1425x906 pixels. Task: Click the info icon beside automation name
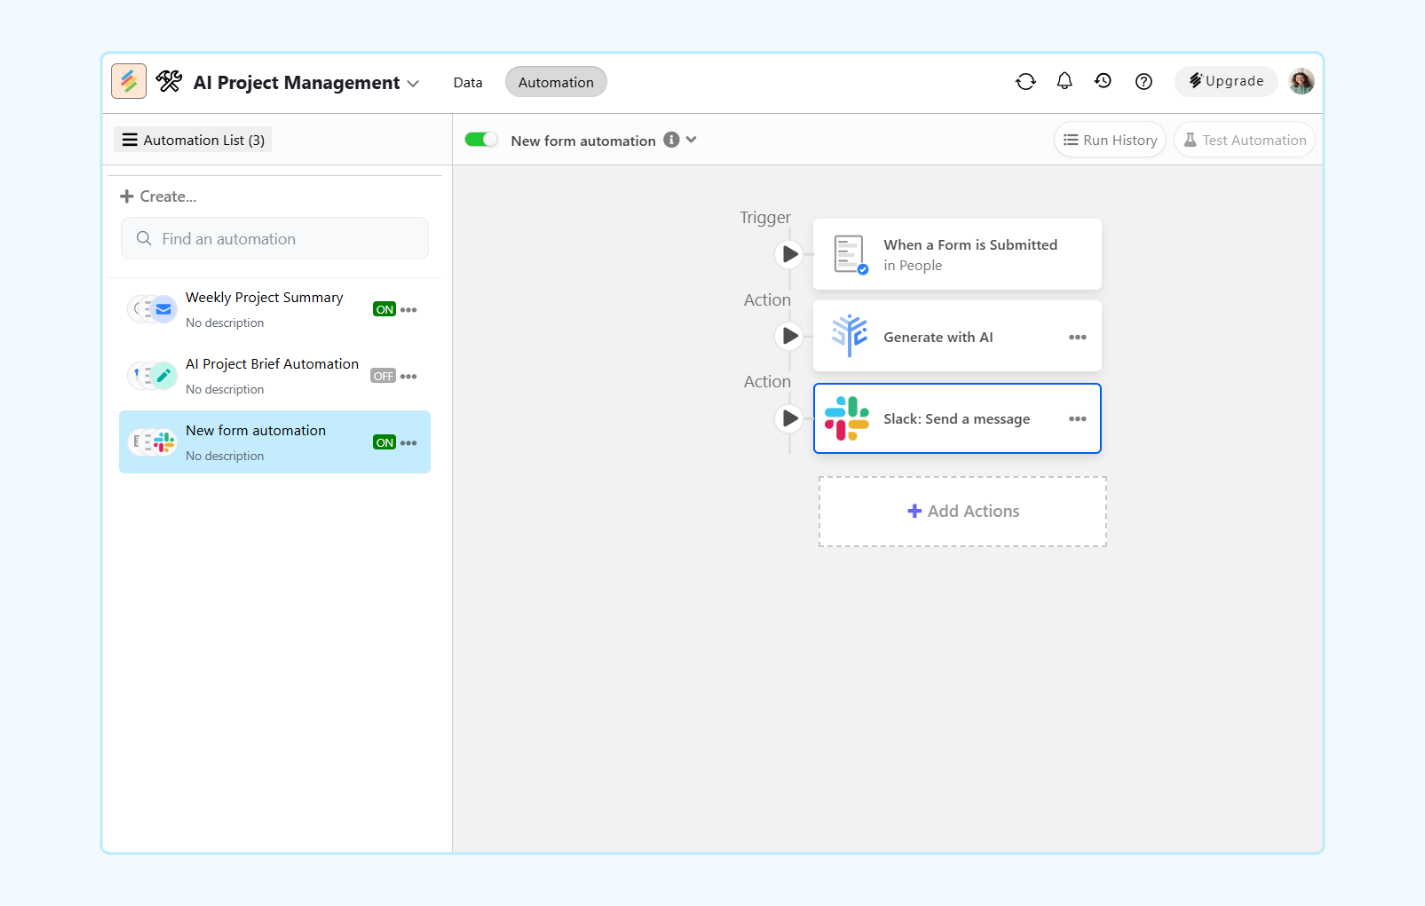point(671,140)
